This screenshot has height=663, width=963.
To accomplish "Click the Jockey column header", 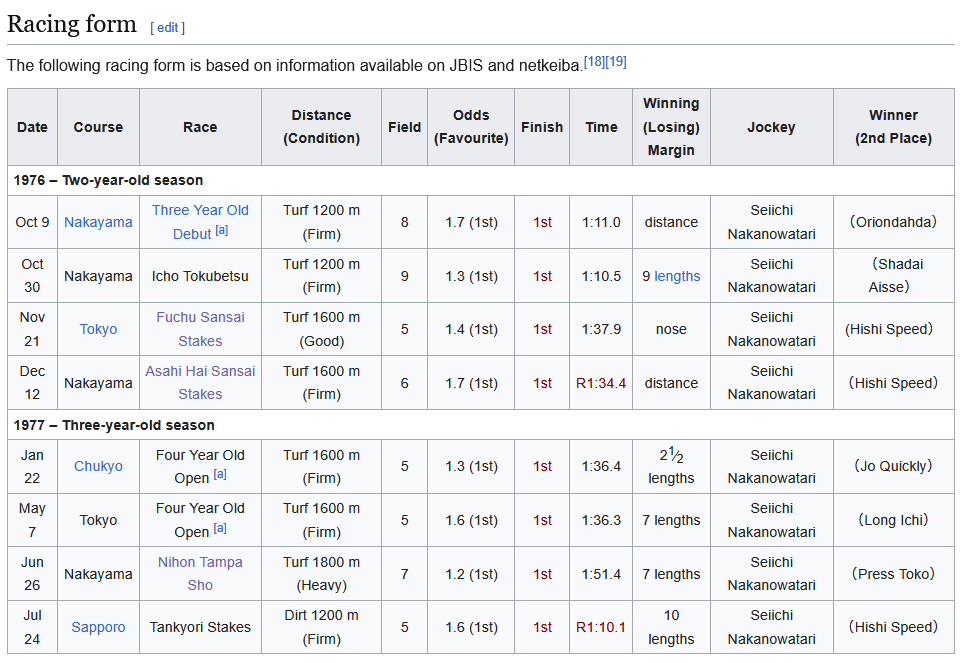I will 771,127.
